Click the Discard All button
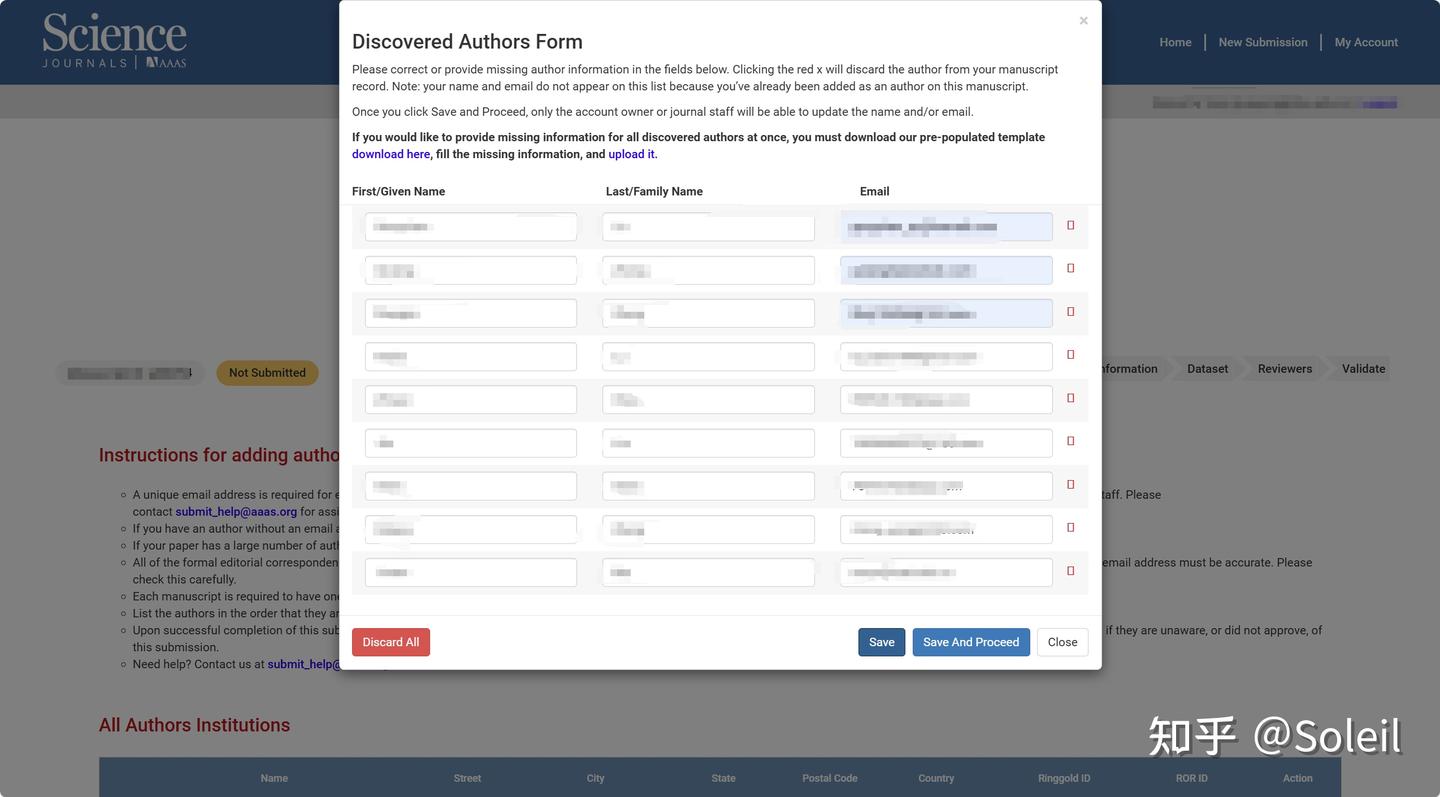The image size is (1440, 797). click(x=391, y=642)
